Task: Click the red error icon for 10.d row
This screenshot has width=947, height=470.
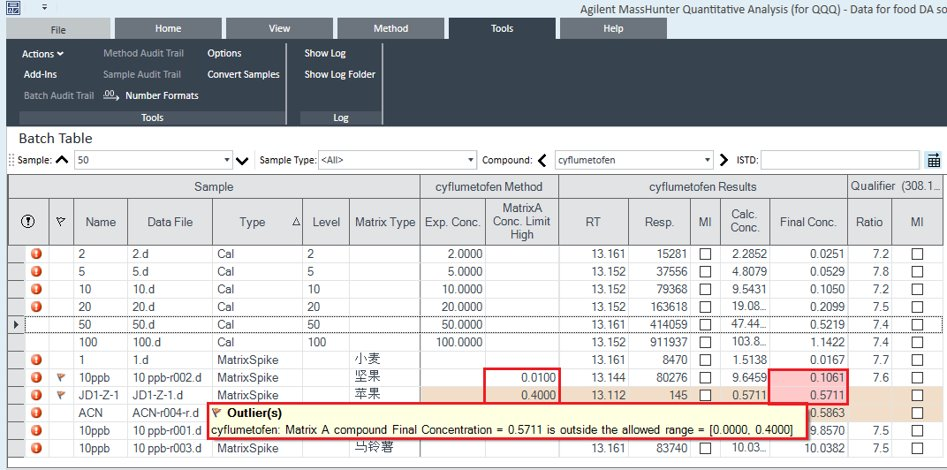Action: click(36, 289)
